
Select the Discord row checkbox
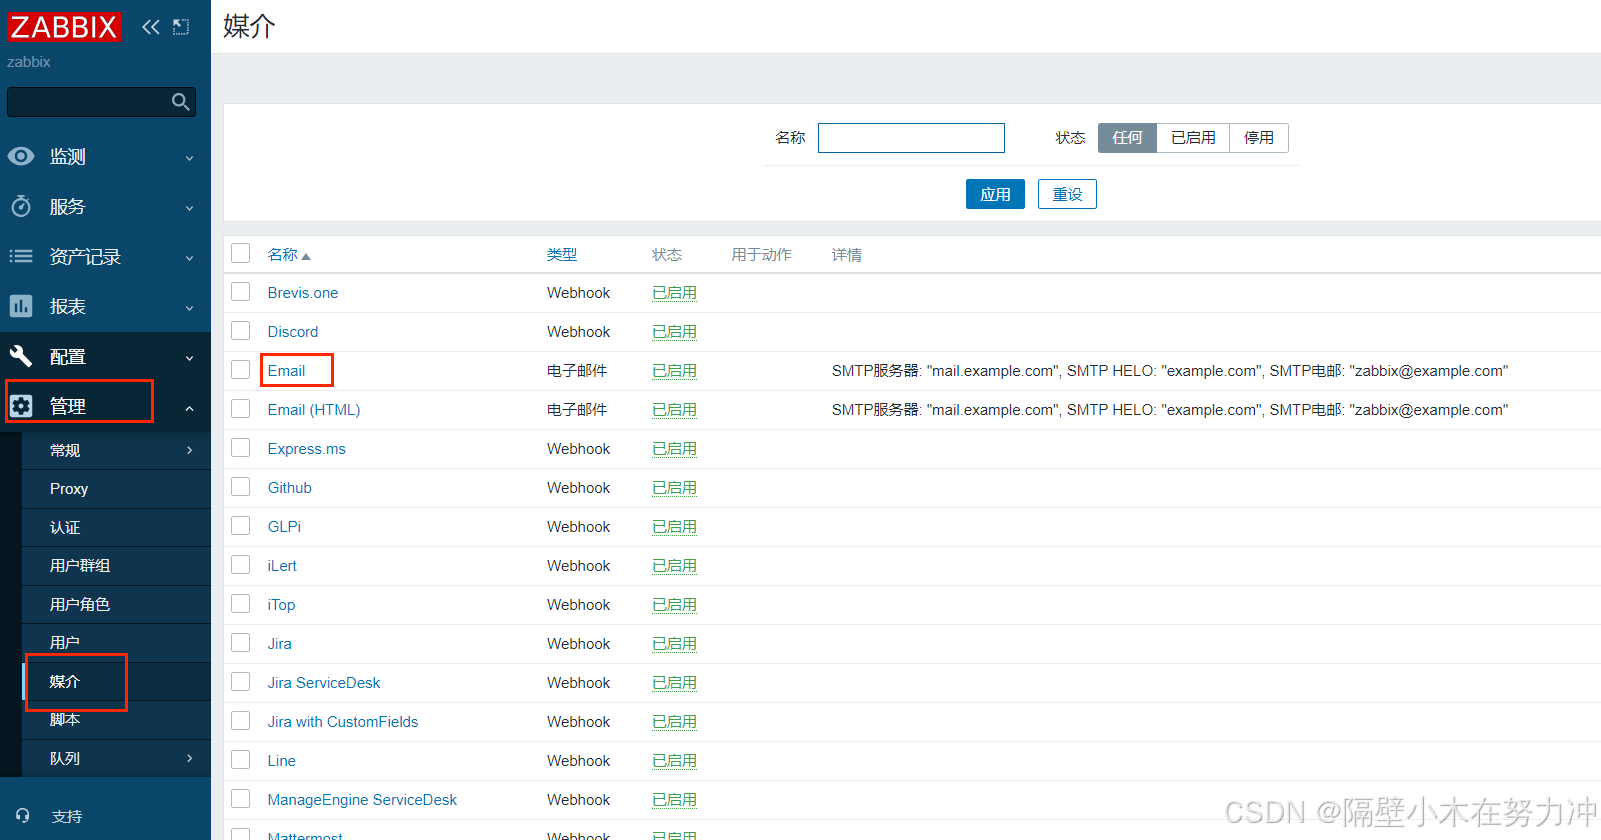pyautogui.click(x=241, y=331)
